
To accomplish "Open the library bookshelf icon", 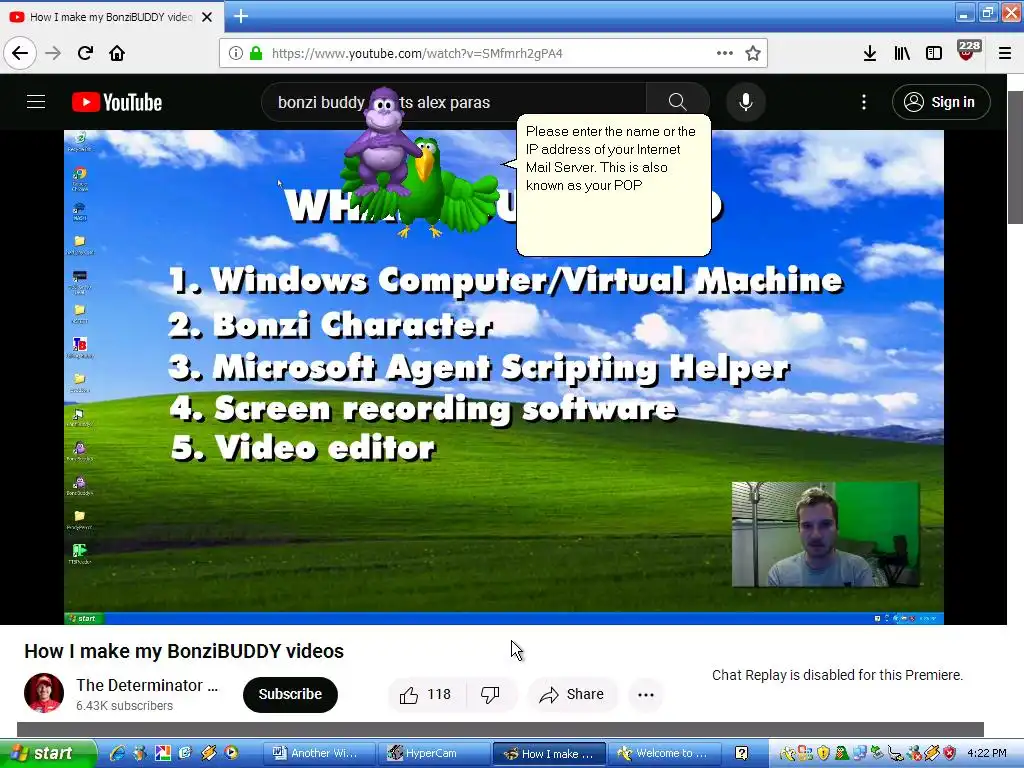I will tap(902, 53).
